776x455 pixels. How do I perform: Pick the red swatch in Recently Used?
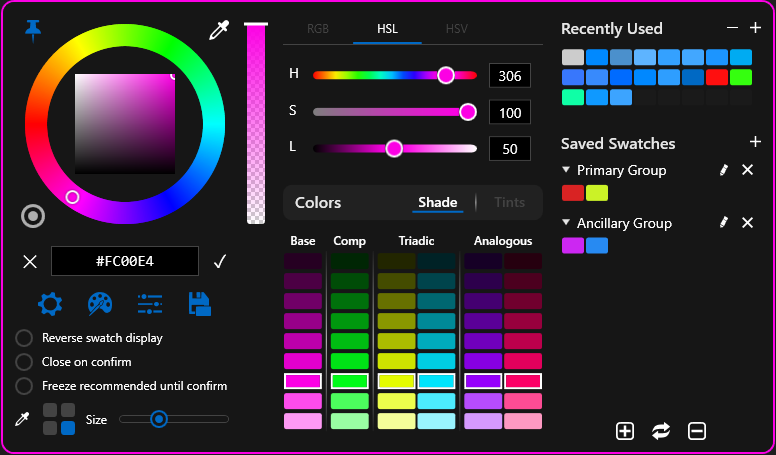717,77
